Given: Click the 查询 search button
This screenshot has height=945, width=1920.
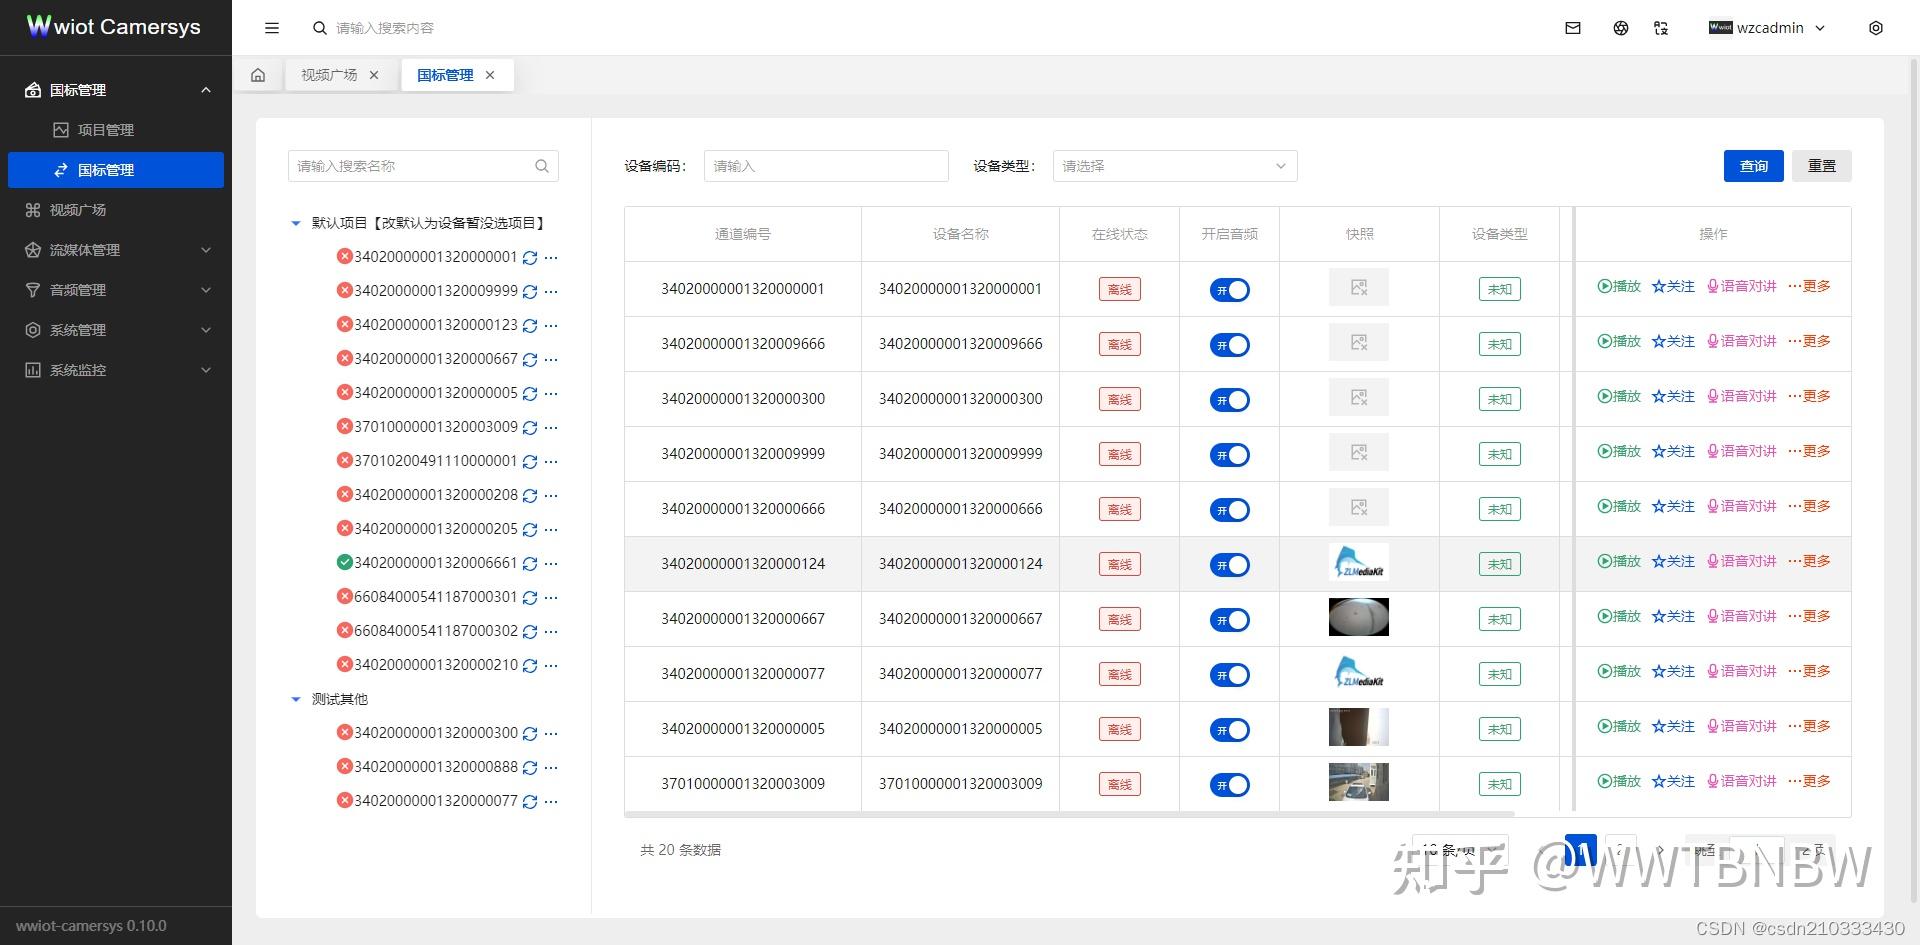Looking at the screenshot, I should (1753, 166).
